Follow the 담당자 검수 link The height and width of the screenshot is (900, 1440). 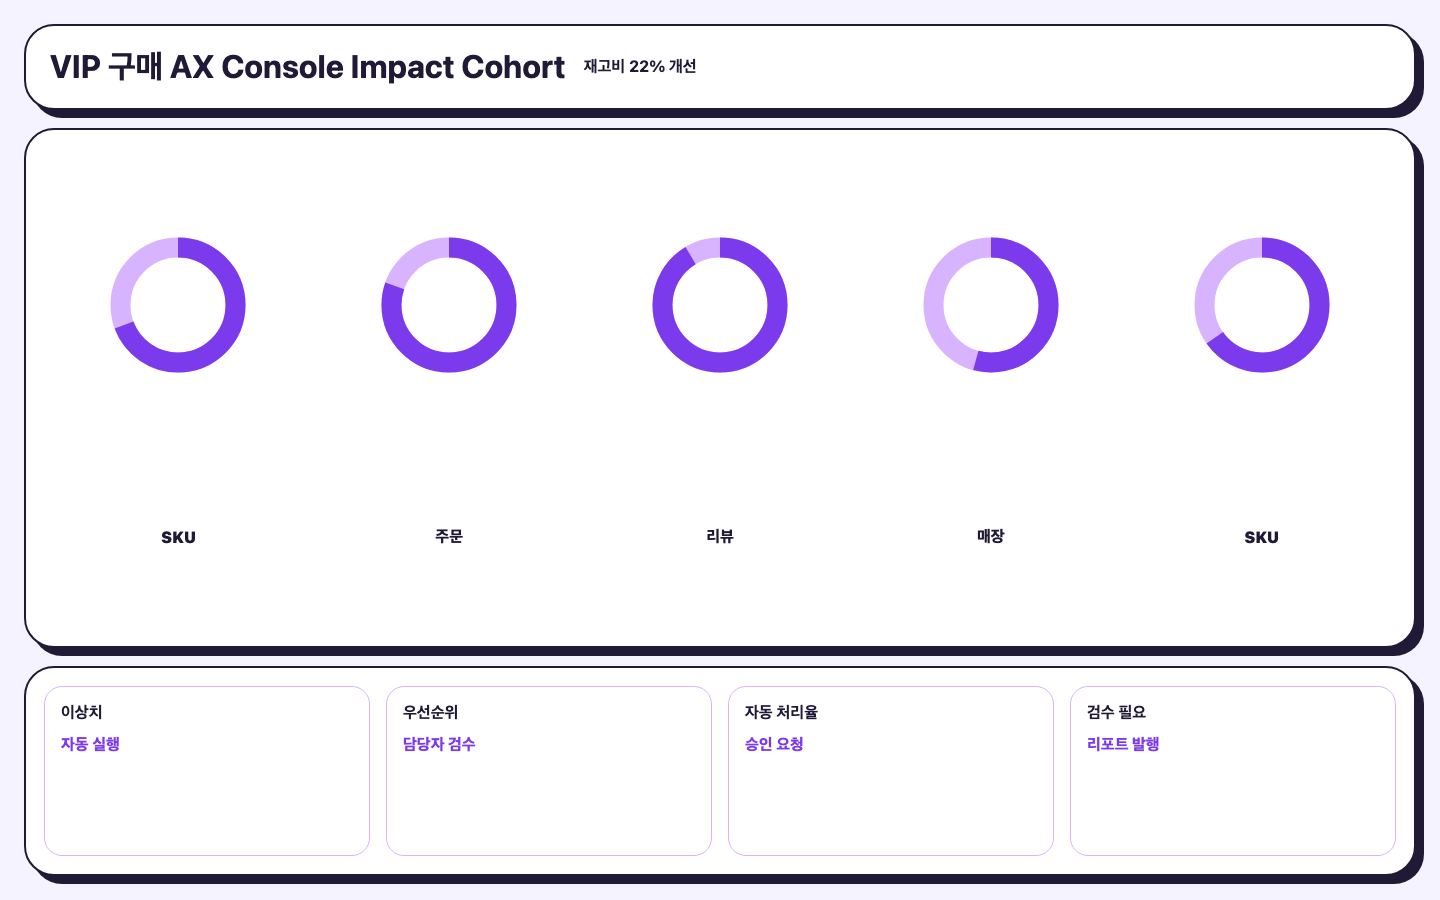[x=439, y=744]
